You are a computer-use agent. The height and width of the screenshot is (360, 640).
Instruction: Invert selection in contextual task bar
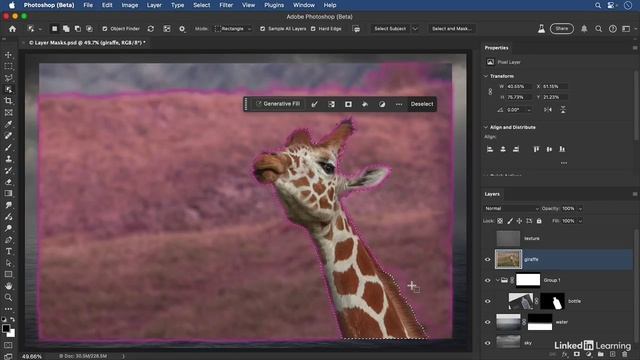[x=331, y=104]
